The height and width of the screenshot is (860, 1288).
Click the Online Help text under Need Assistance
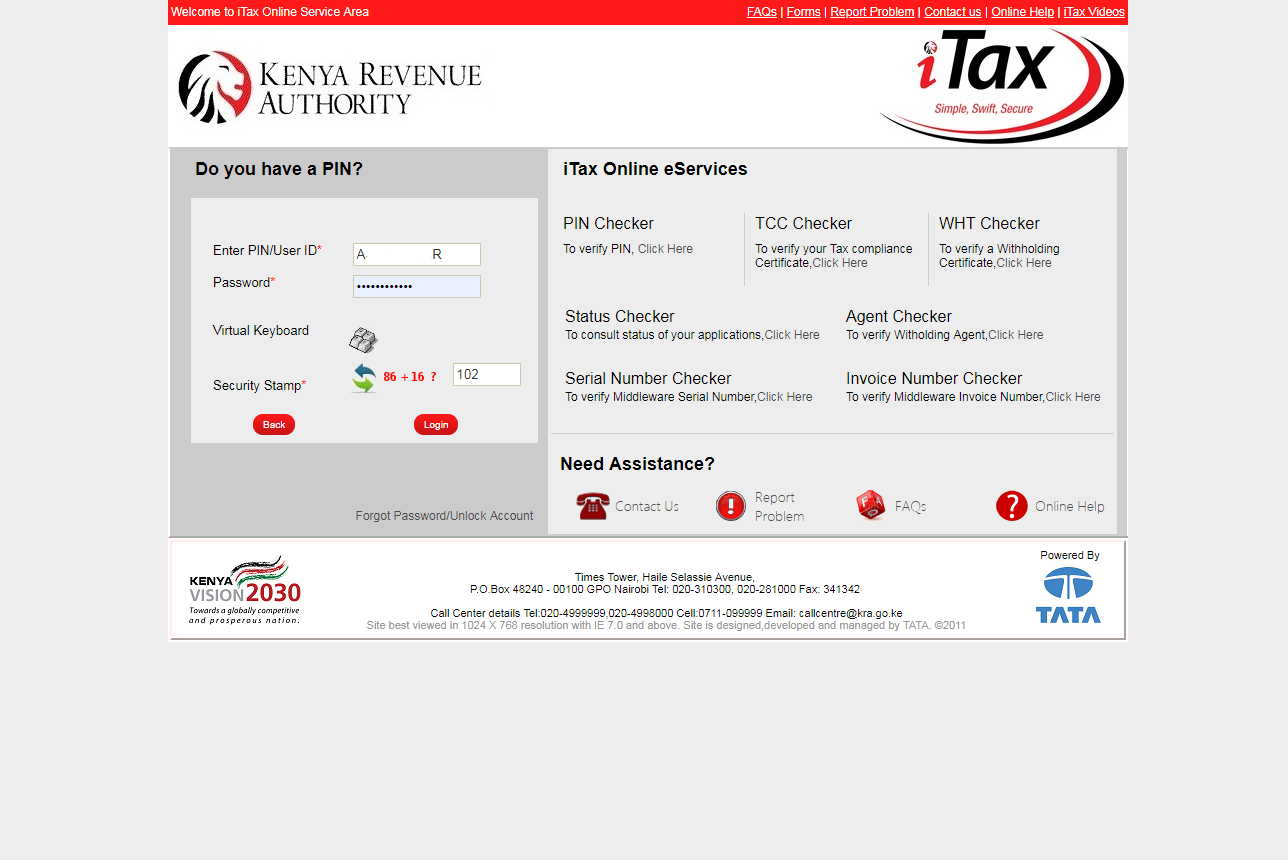click(1070, 506)
